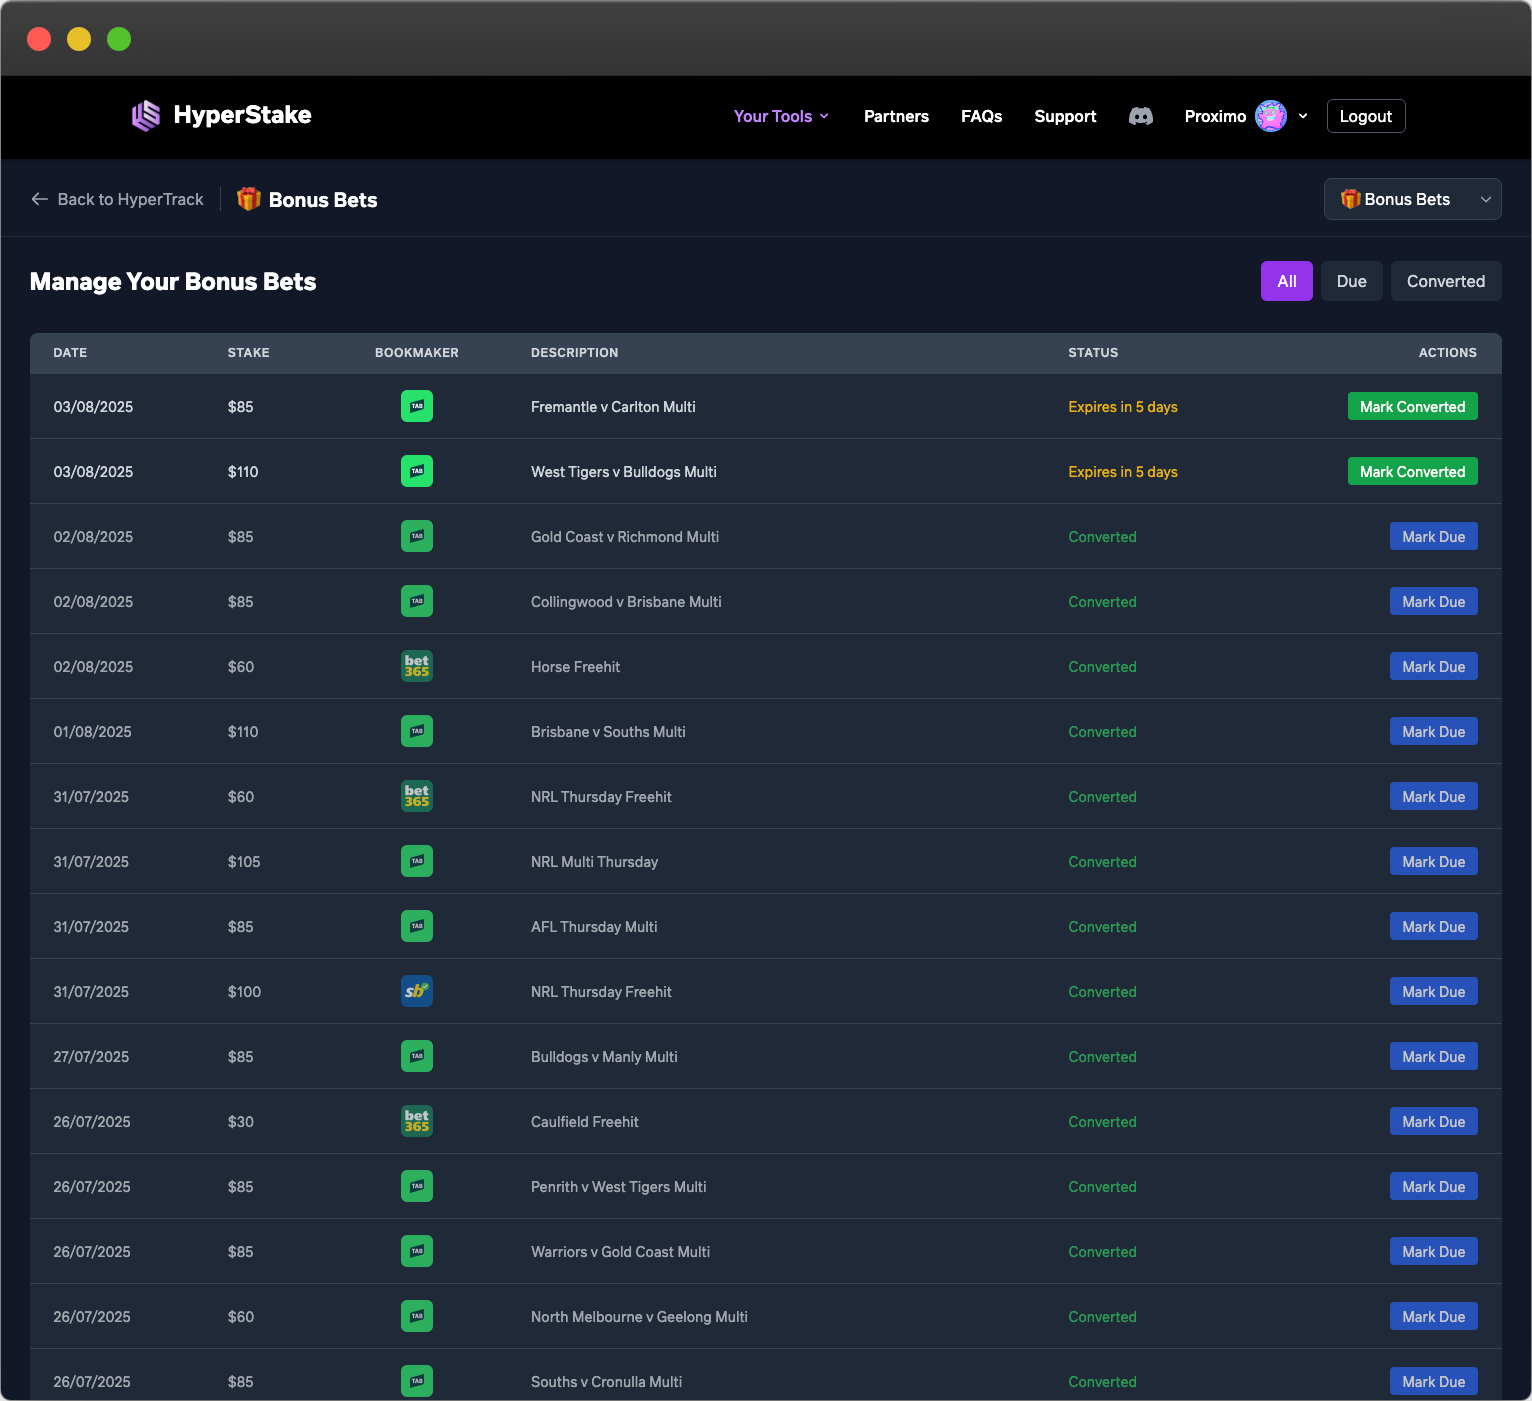This screenshot has height=1401, width=1532.
Task: Click bet365 icon for Caulfield Freehit
Action: click(417, 1121)
